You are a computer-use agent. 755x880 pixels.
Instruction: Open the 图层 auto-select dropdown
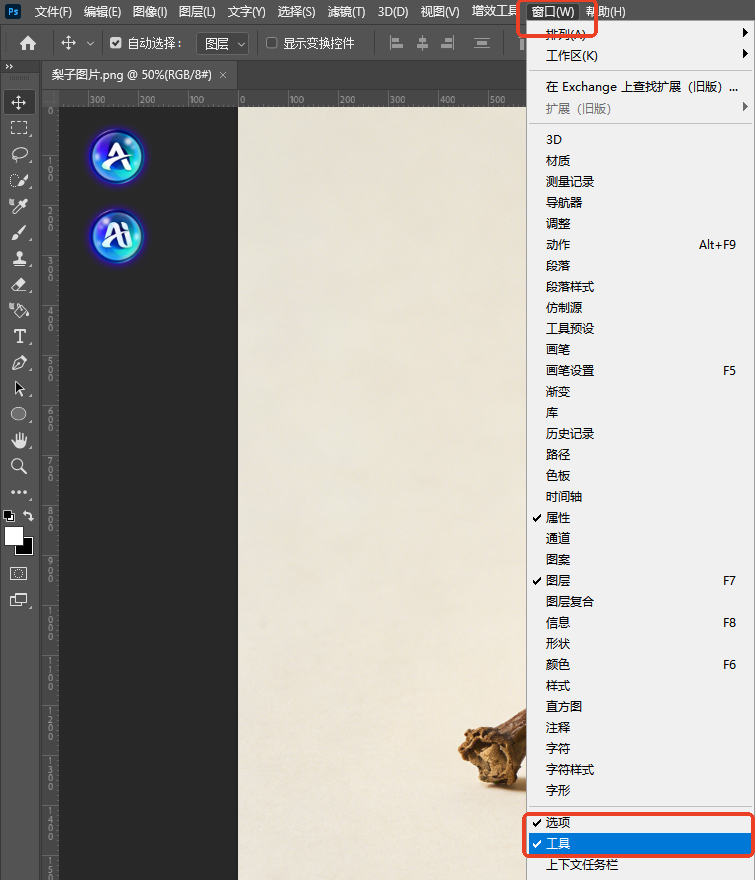[223, 43]
